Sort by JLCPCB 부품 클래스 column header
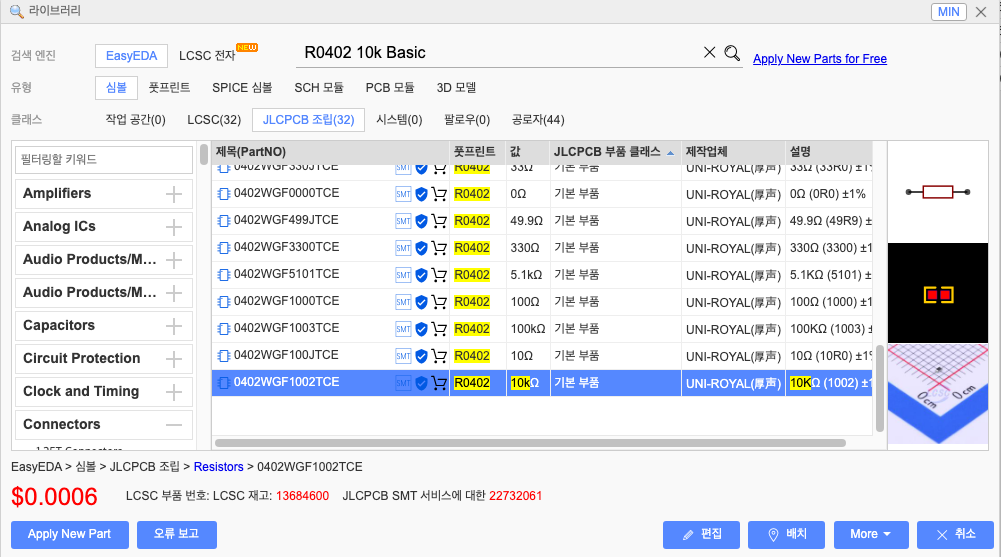 click(x=614, y=152)
